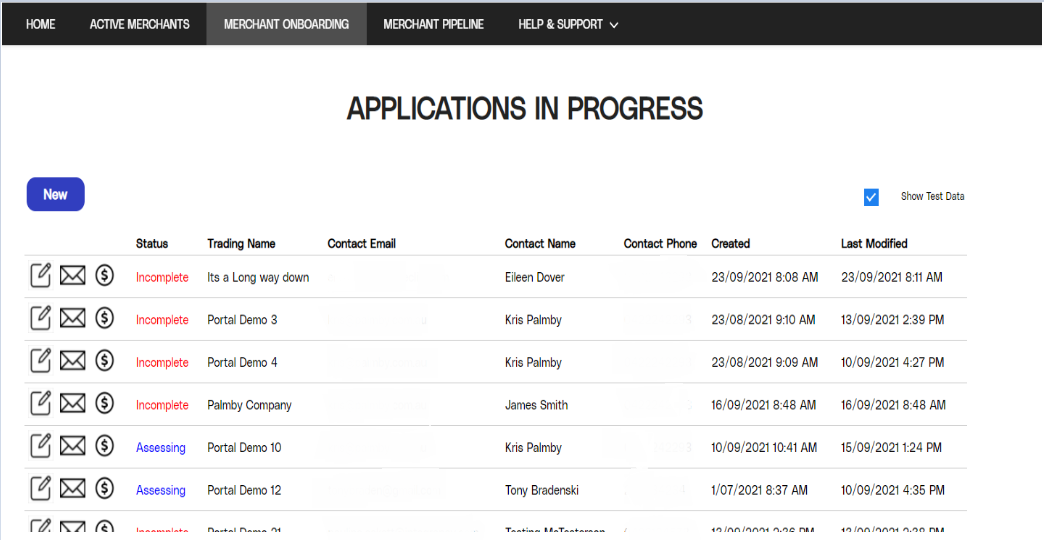Click dollar icon for Portal Demo 4
Image resolution: width=1044 pixels, height=540 pixels.
[104, 361]
